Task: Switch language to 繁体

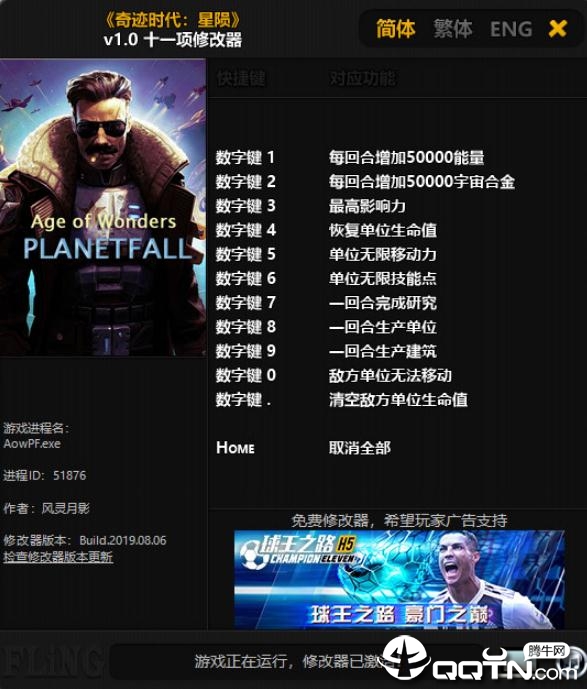Action: coord(453,29)
